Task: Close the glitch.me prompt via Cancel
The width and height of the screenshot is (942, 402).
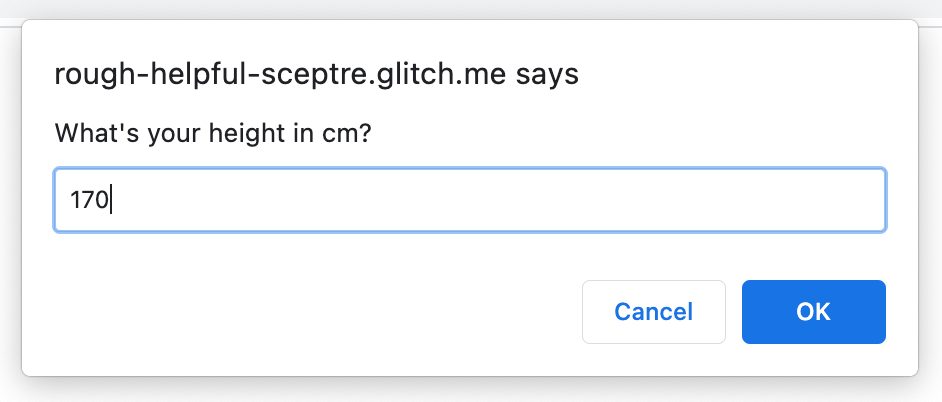Action: pyautogui.click(x=653, y=312)
